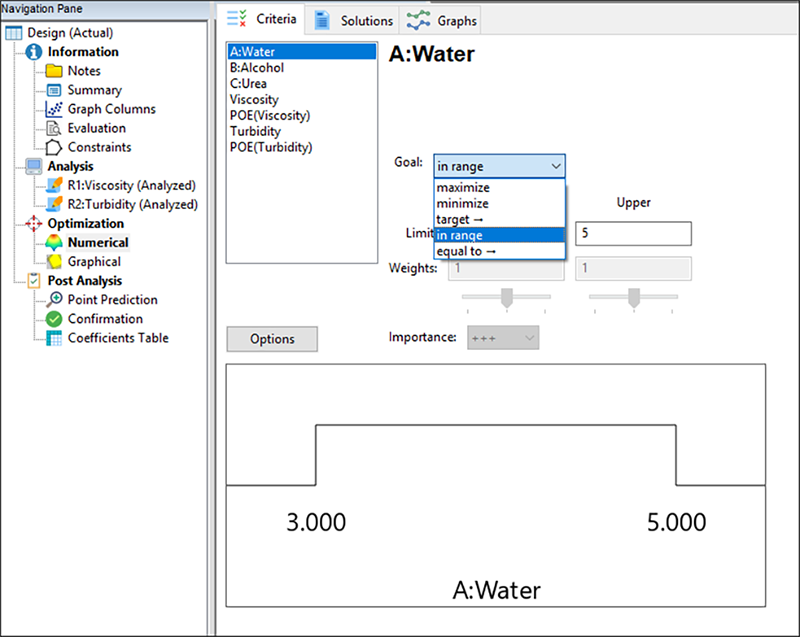
Task: Open the Evaluation magnifier icon
Action: pos(54,128)
